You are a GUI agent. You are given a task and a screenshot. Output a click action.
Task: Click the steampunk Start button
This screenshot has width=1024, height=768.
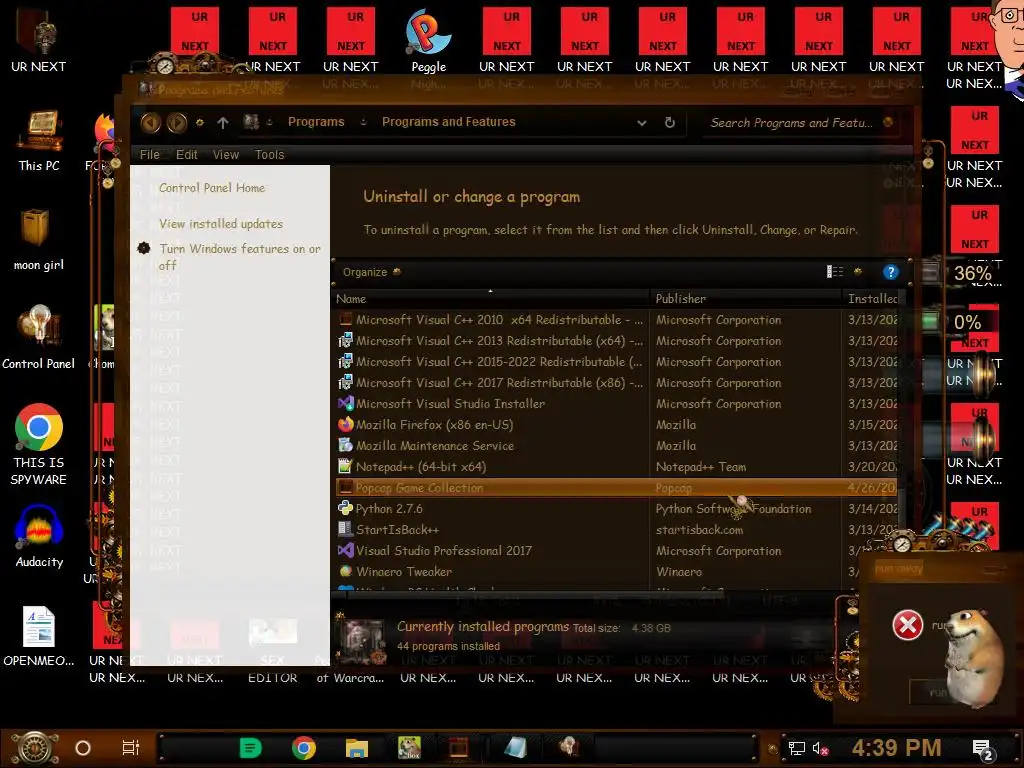(x=34, y=748)
